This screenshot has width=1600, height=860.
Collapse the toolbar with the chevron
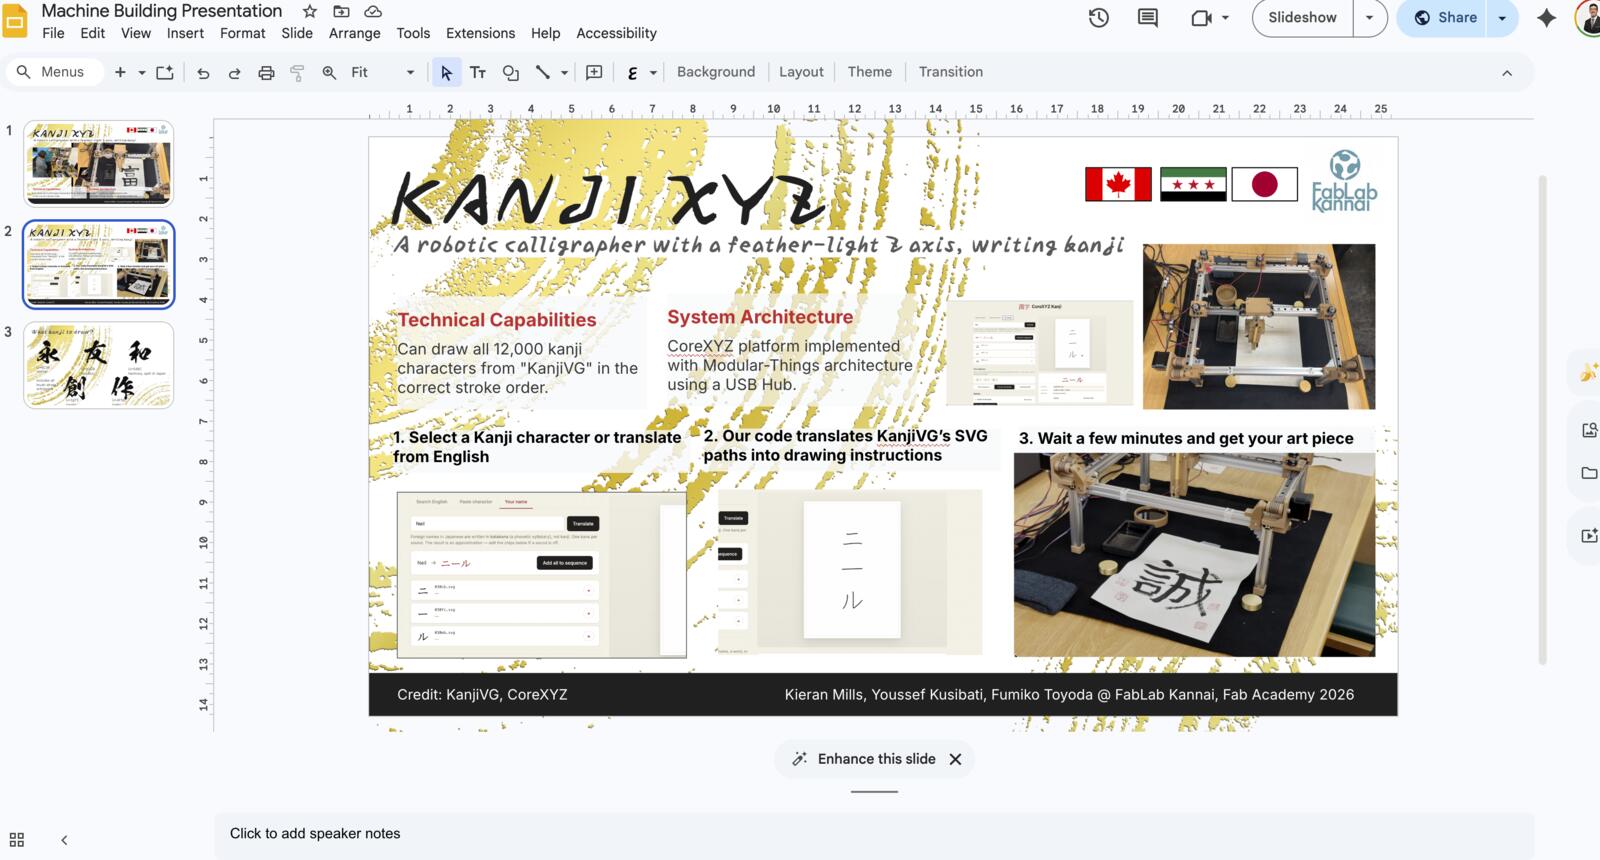point(1507,72)
